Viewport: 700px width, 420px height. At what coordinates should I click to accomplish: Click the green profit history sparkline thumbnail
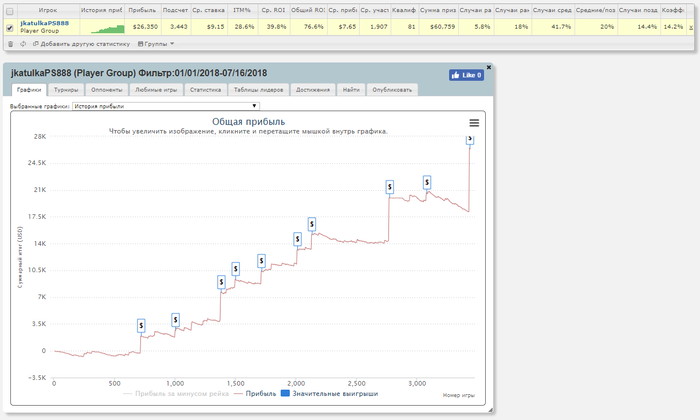tap(108, 29)
